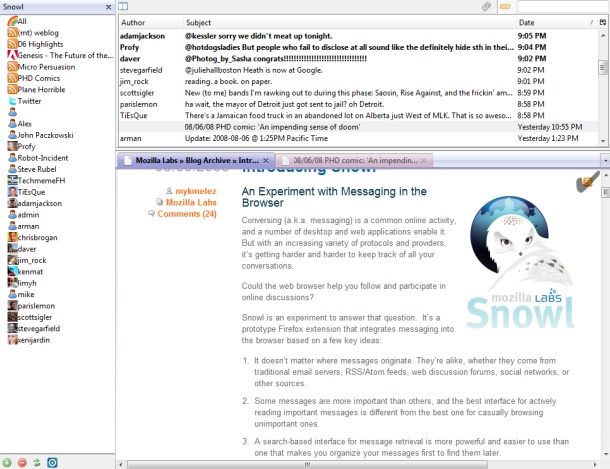Image resolution: width=610 pixels, height=469 pixels.
Task: Click the blue options icon in sidebar footer
Action: point(53,462)
